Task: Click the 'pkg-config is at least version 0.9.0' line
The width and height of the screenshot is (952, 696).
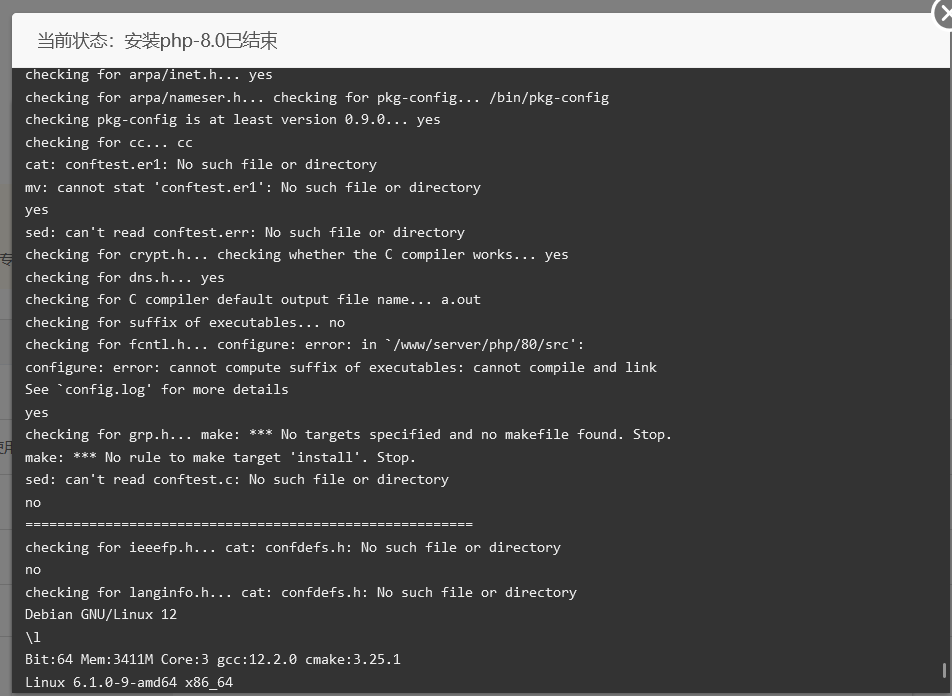Action: [233, 120]
